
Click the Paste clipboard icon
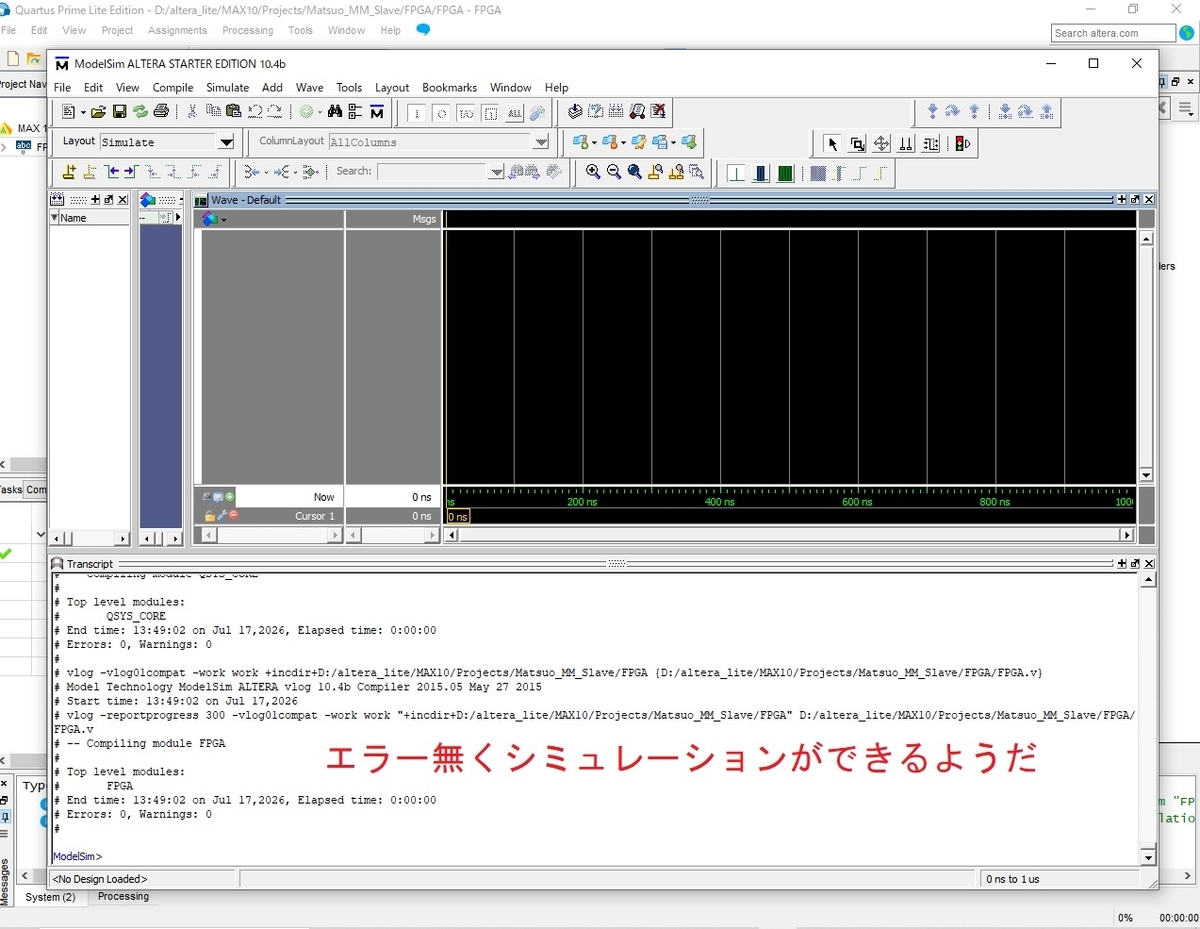click(x=233, y=112)
